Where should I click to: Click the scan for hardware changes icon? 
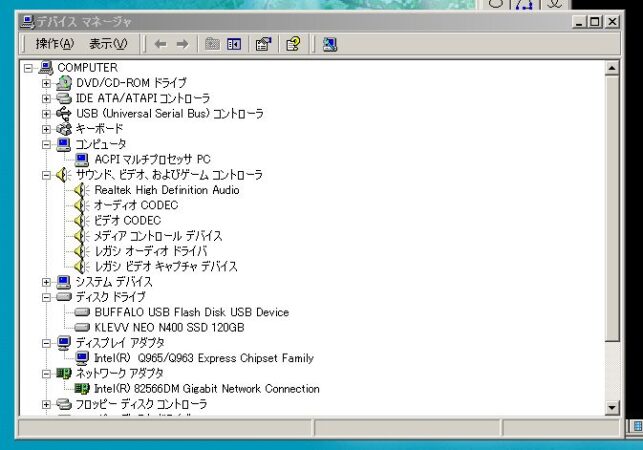click(329, 44)
